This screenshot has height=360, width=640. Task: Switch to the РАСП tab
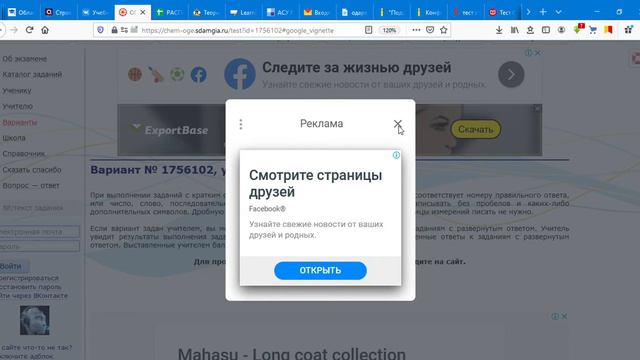click(x=170, y=12)
